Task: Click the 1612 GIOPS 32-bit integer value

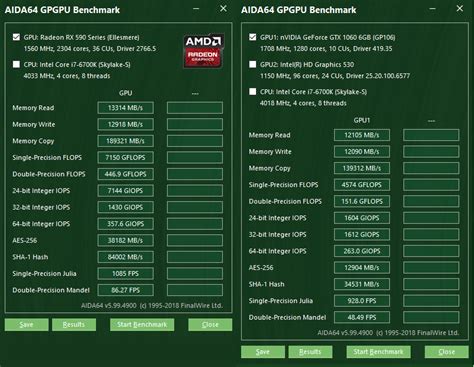Action: click(362, 235)
